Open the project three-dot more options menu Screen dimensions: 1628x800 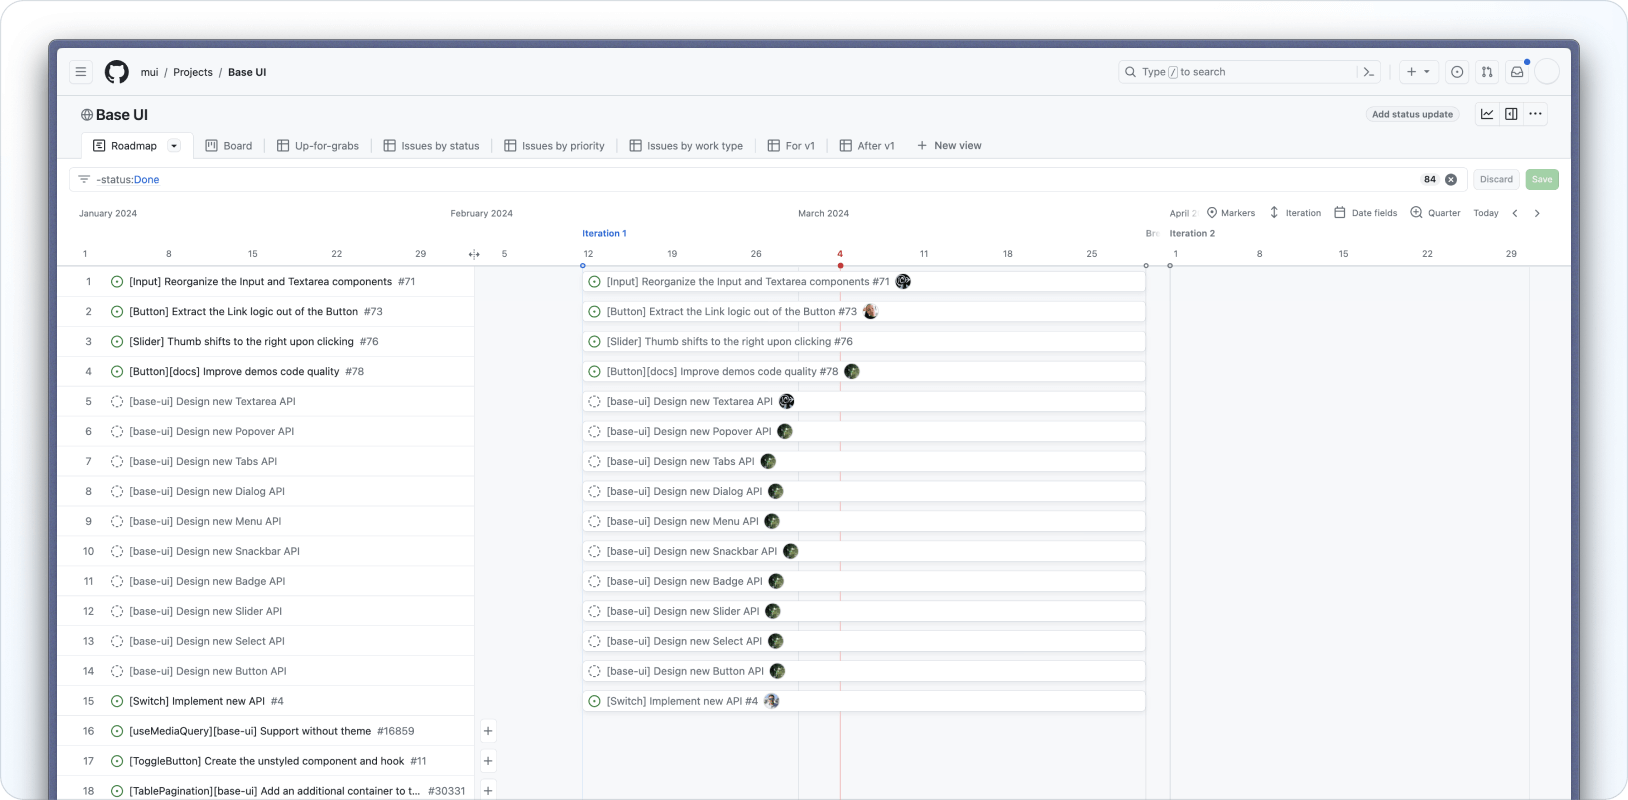pos(1535,114)
